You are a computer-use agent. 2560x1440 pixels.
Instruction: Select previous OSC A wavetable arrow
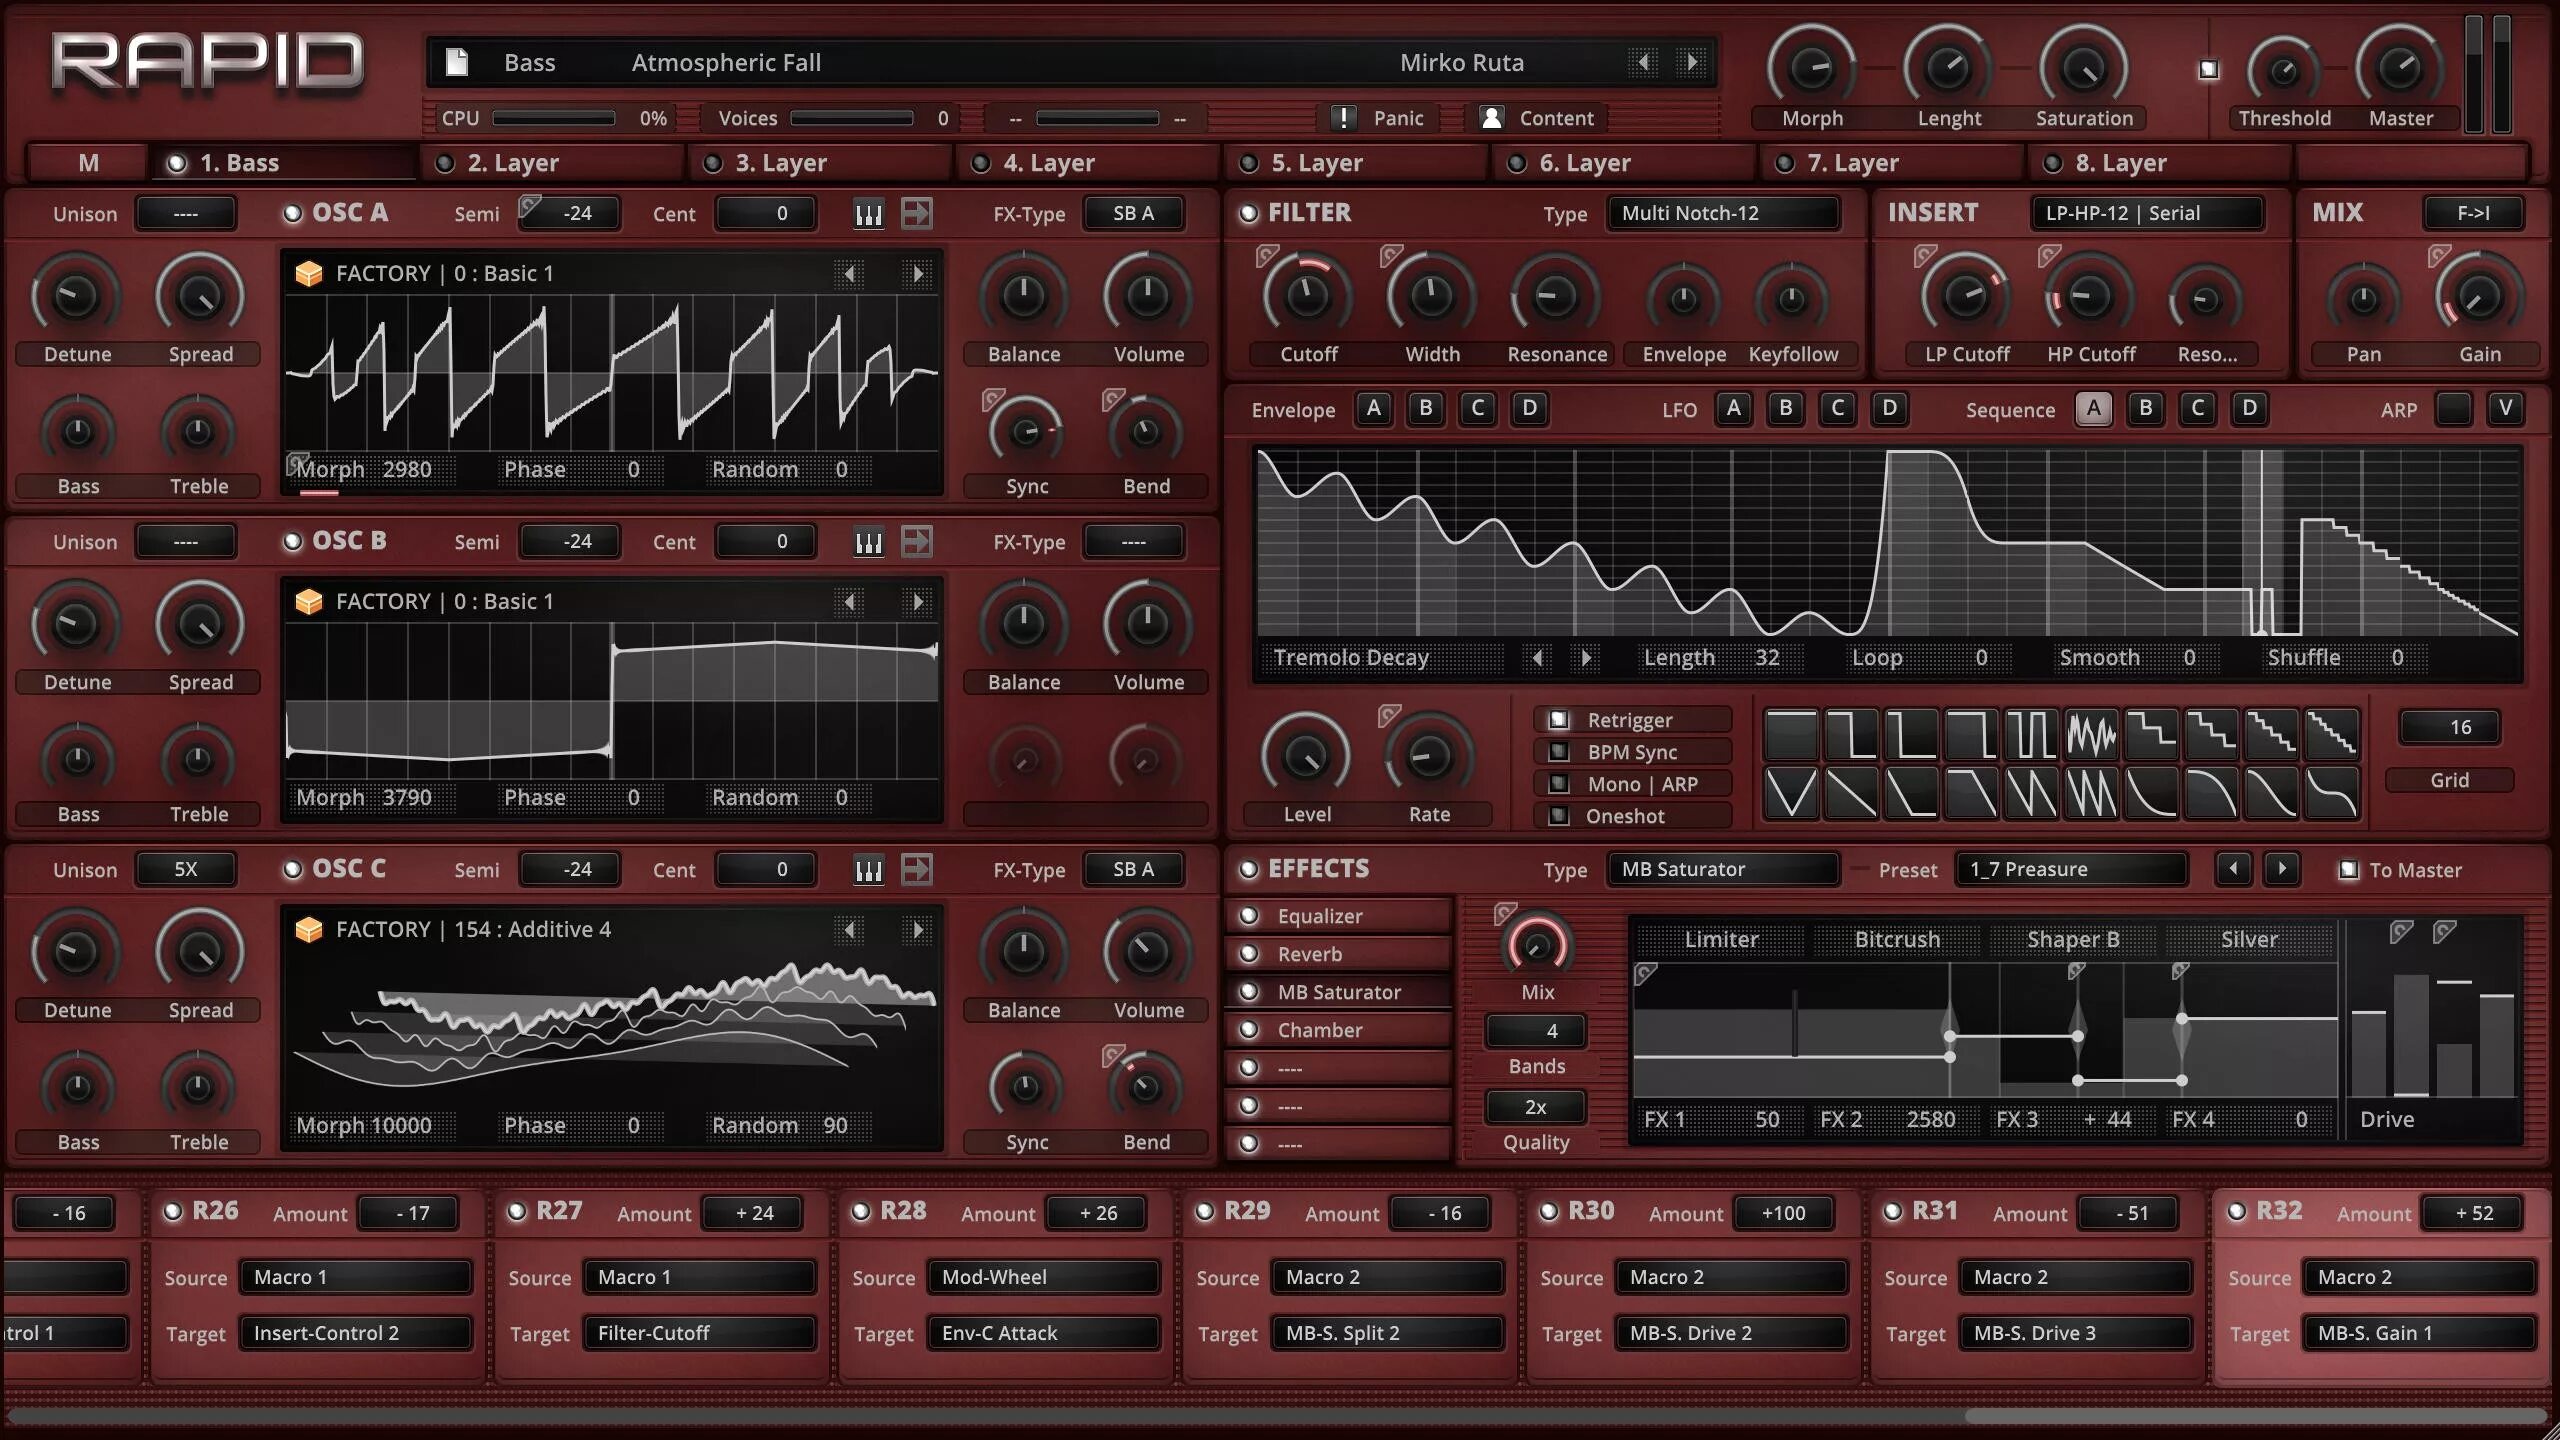point(850,273)
